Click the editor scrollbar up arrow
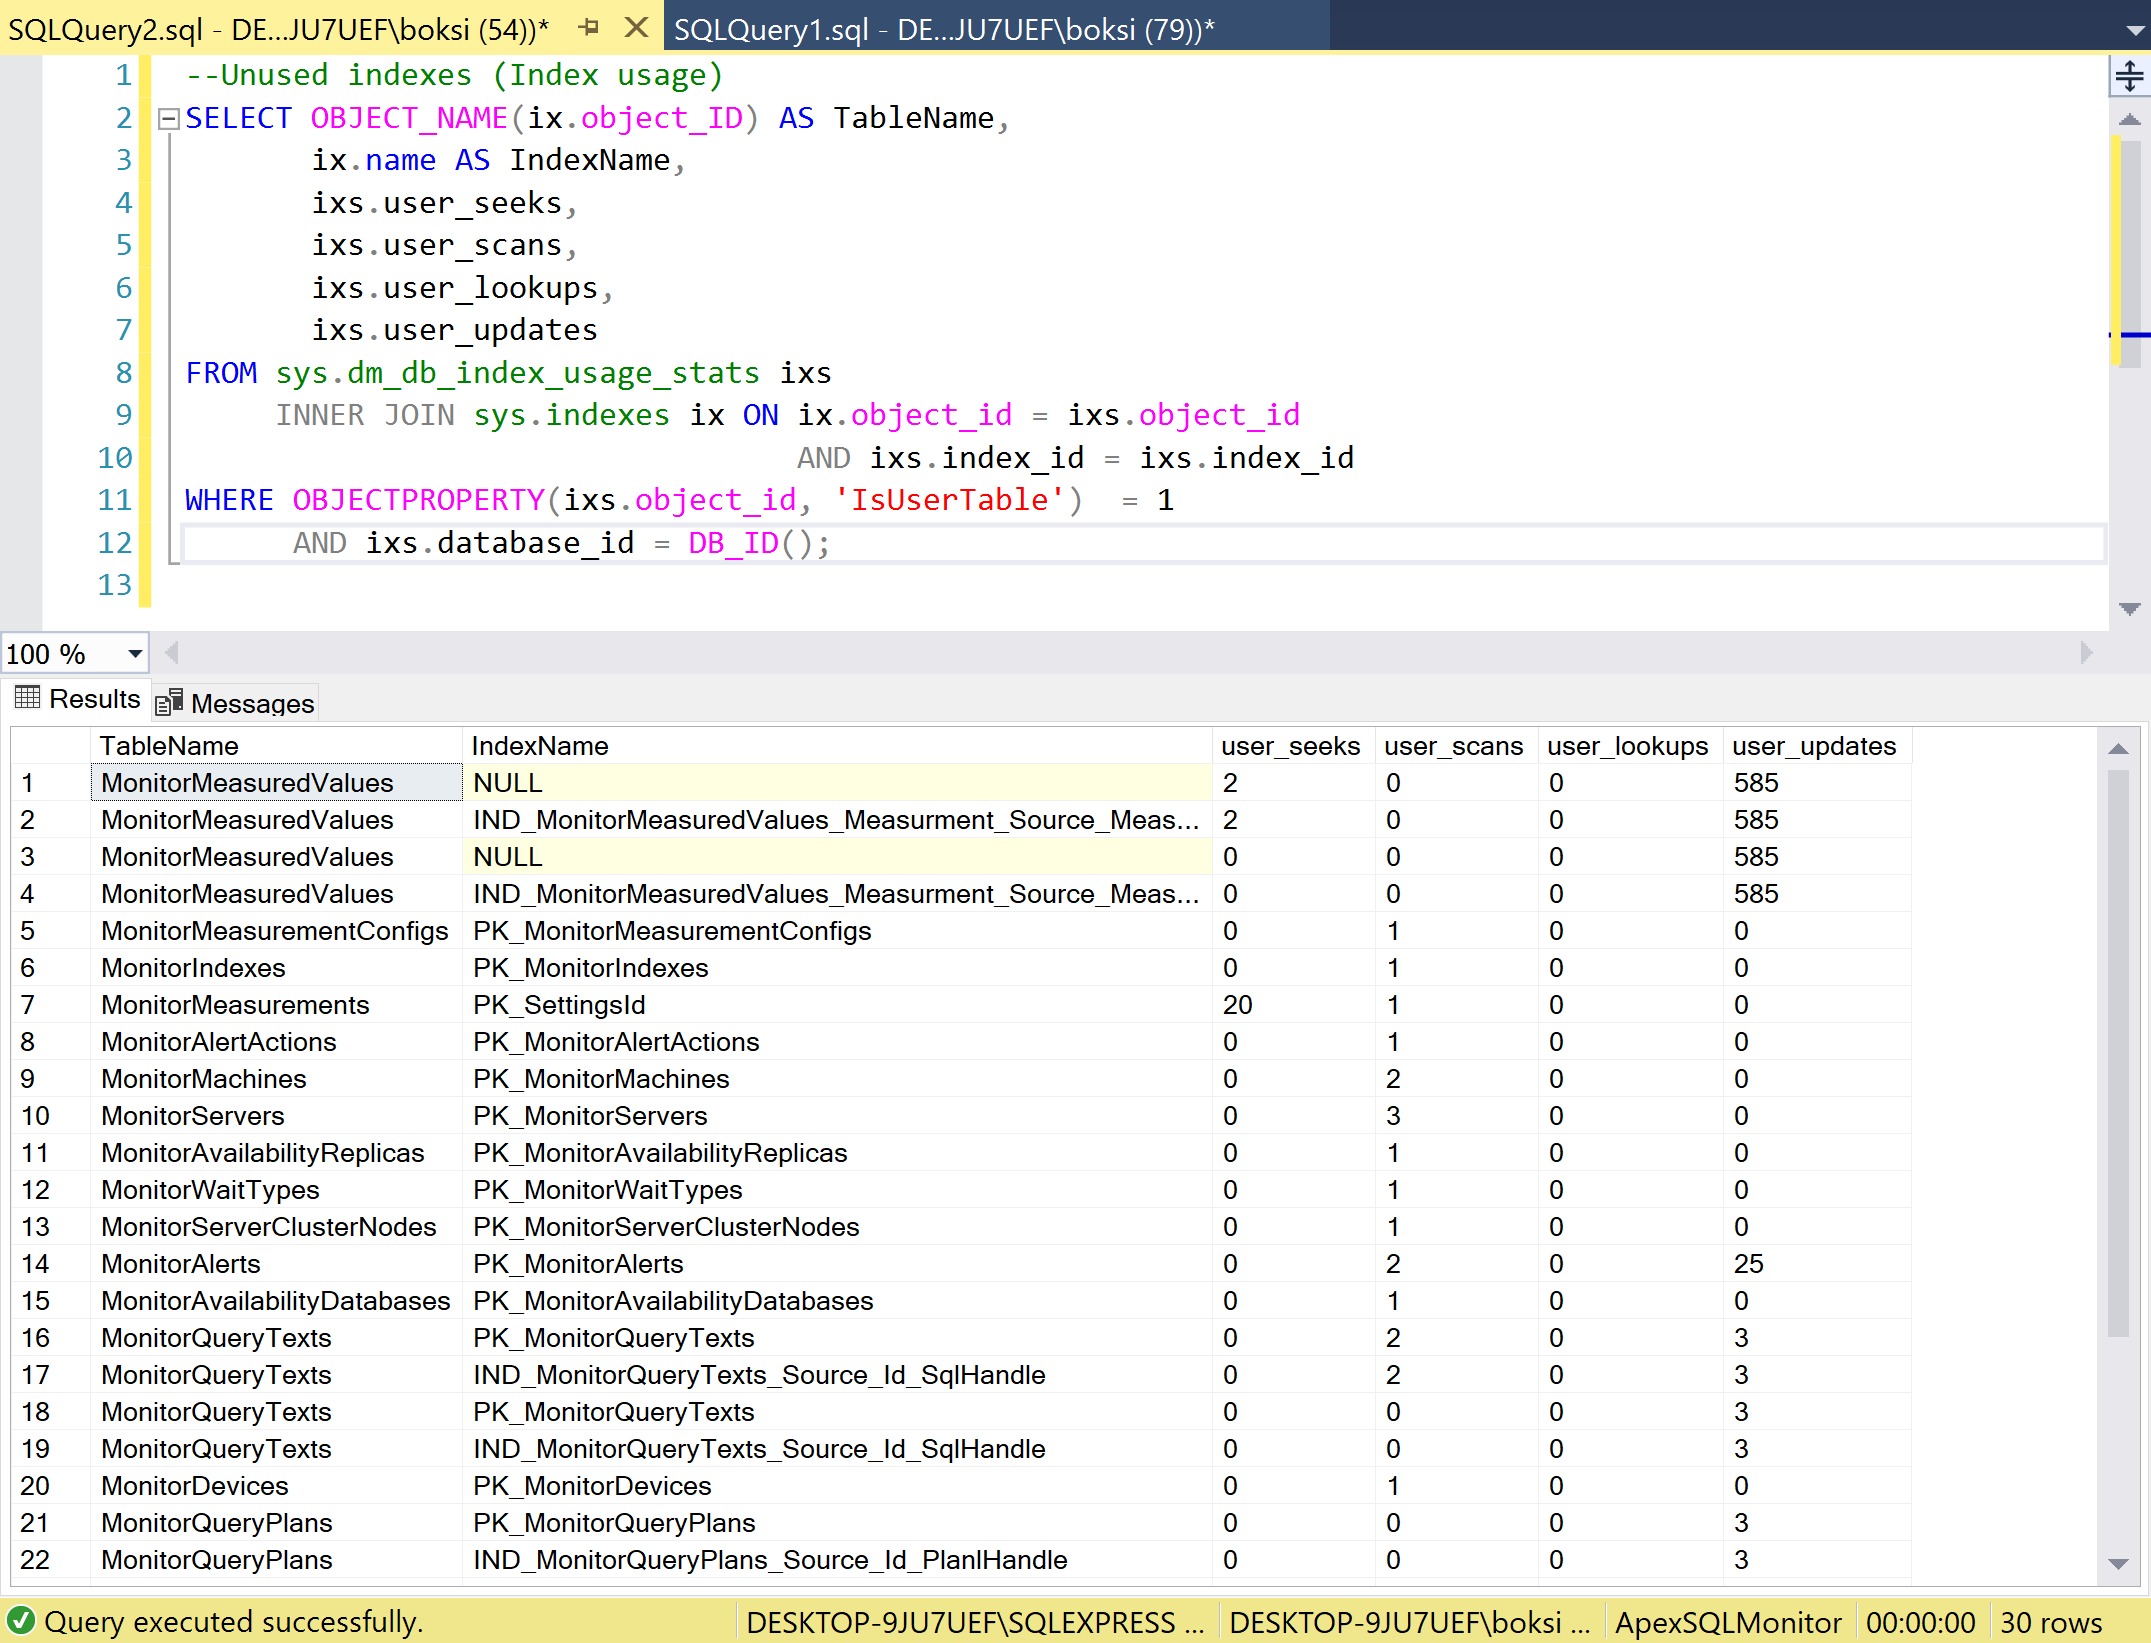This screenshot has height=1643, width=2151. click(x=2128, y=118)
